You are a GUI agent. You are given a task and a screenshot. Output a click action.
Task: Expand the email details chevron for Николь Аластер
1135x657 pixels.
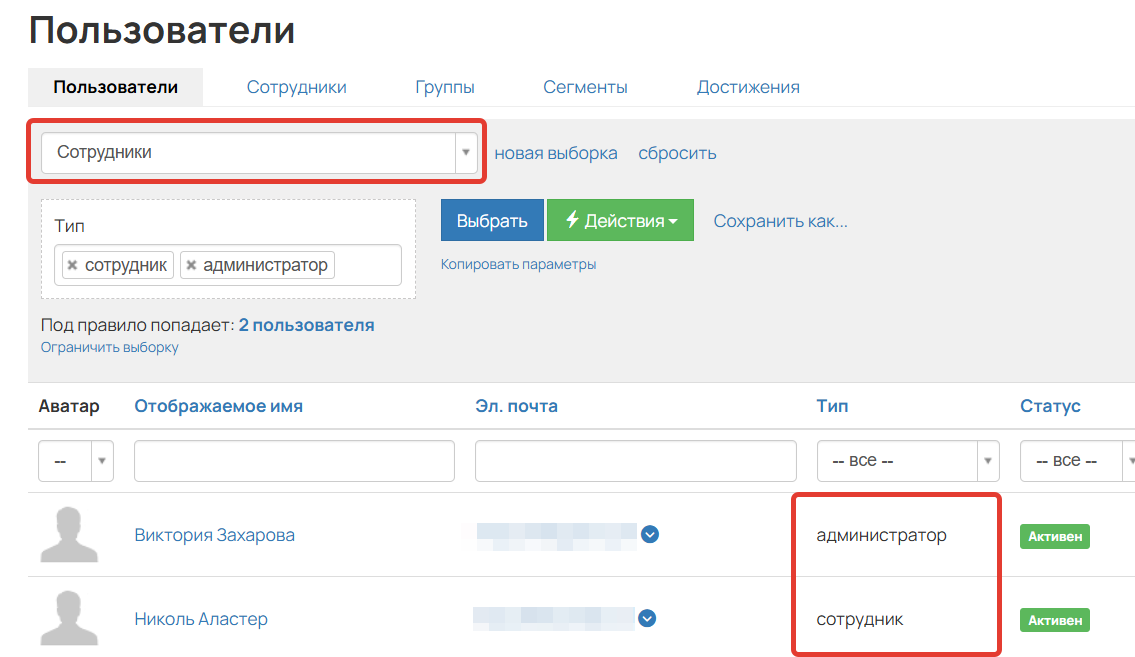(647, 619)
